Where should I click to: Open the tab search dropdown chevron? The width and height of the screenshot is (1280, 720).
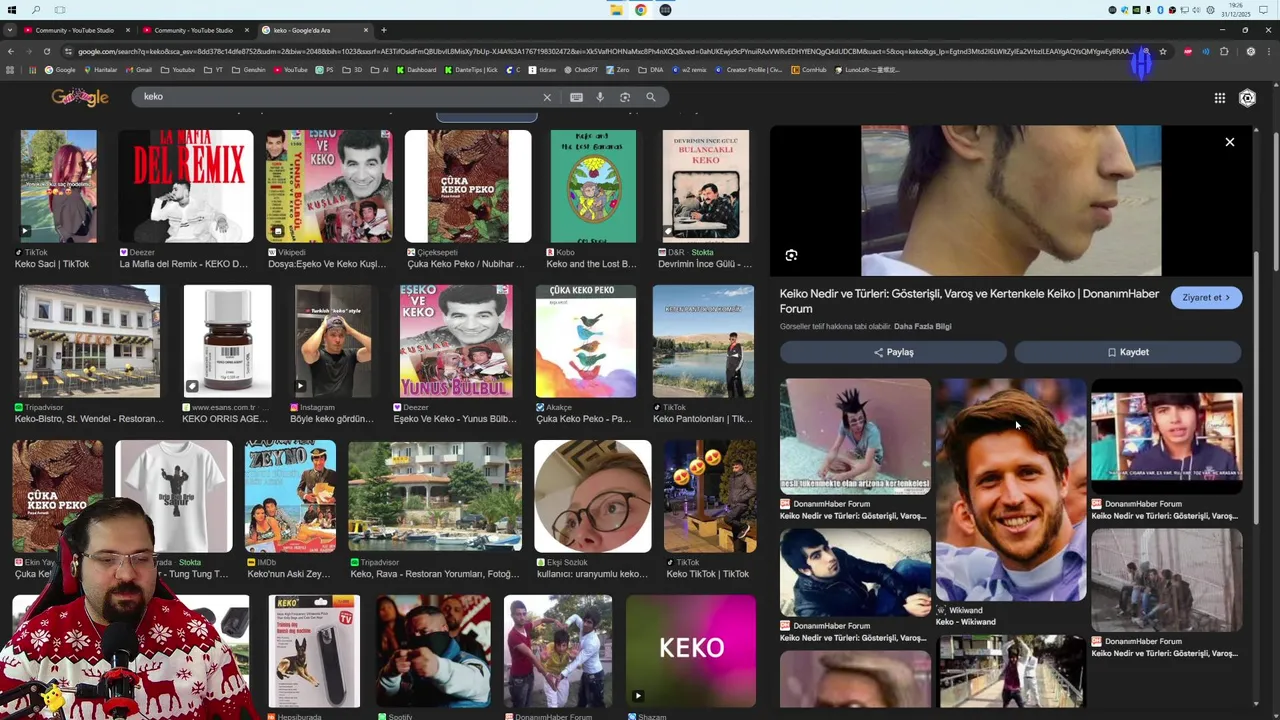[x=10, y=30]
